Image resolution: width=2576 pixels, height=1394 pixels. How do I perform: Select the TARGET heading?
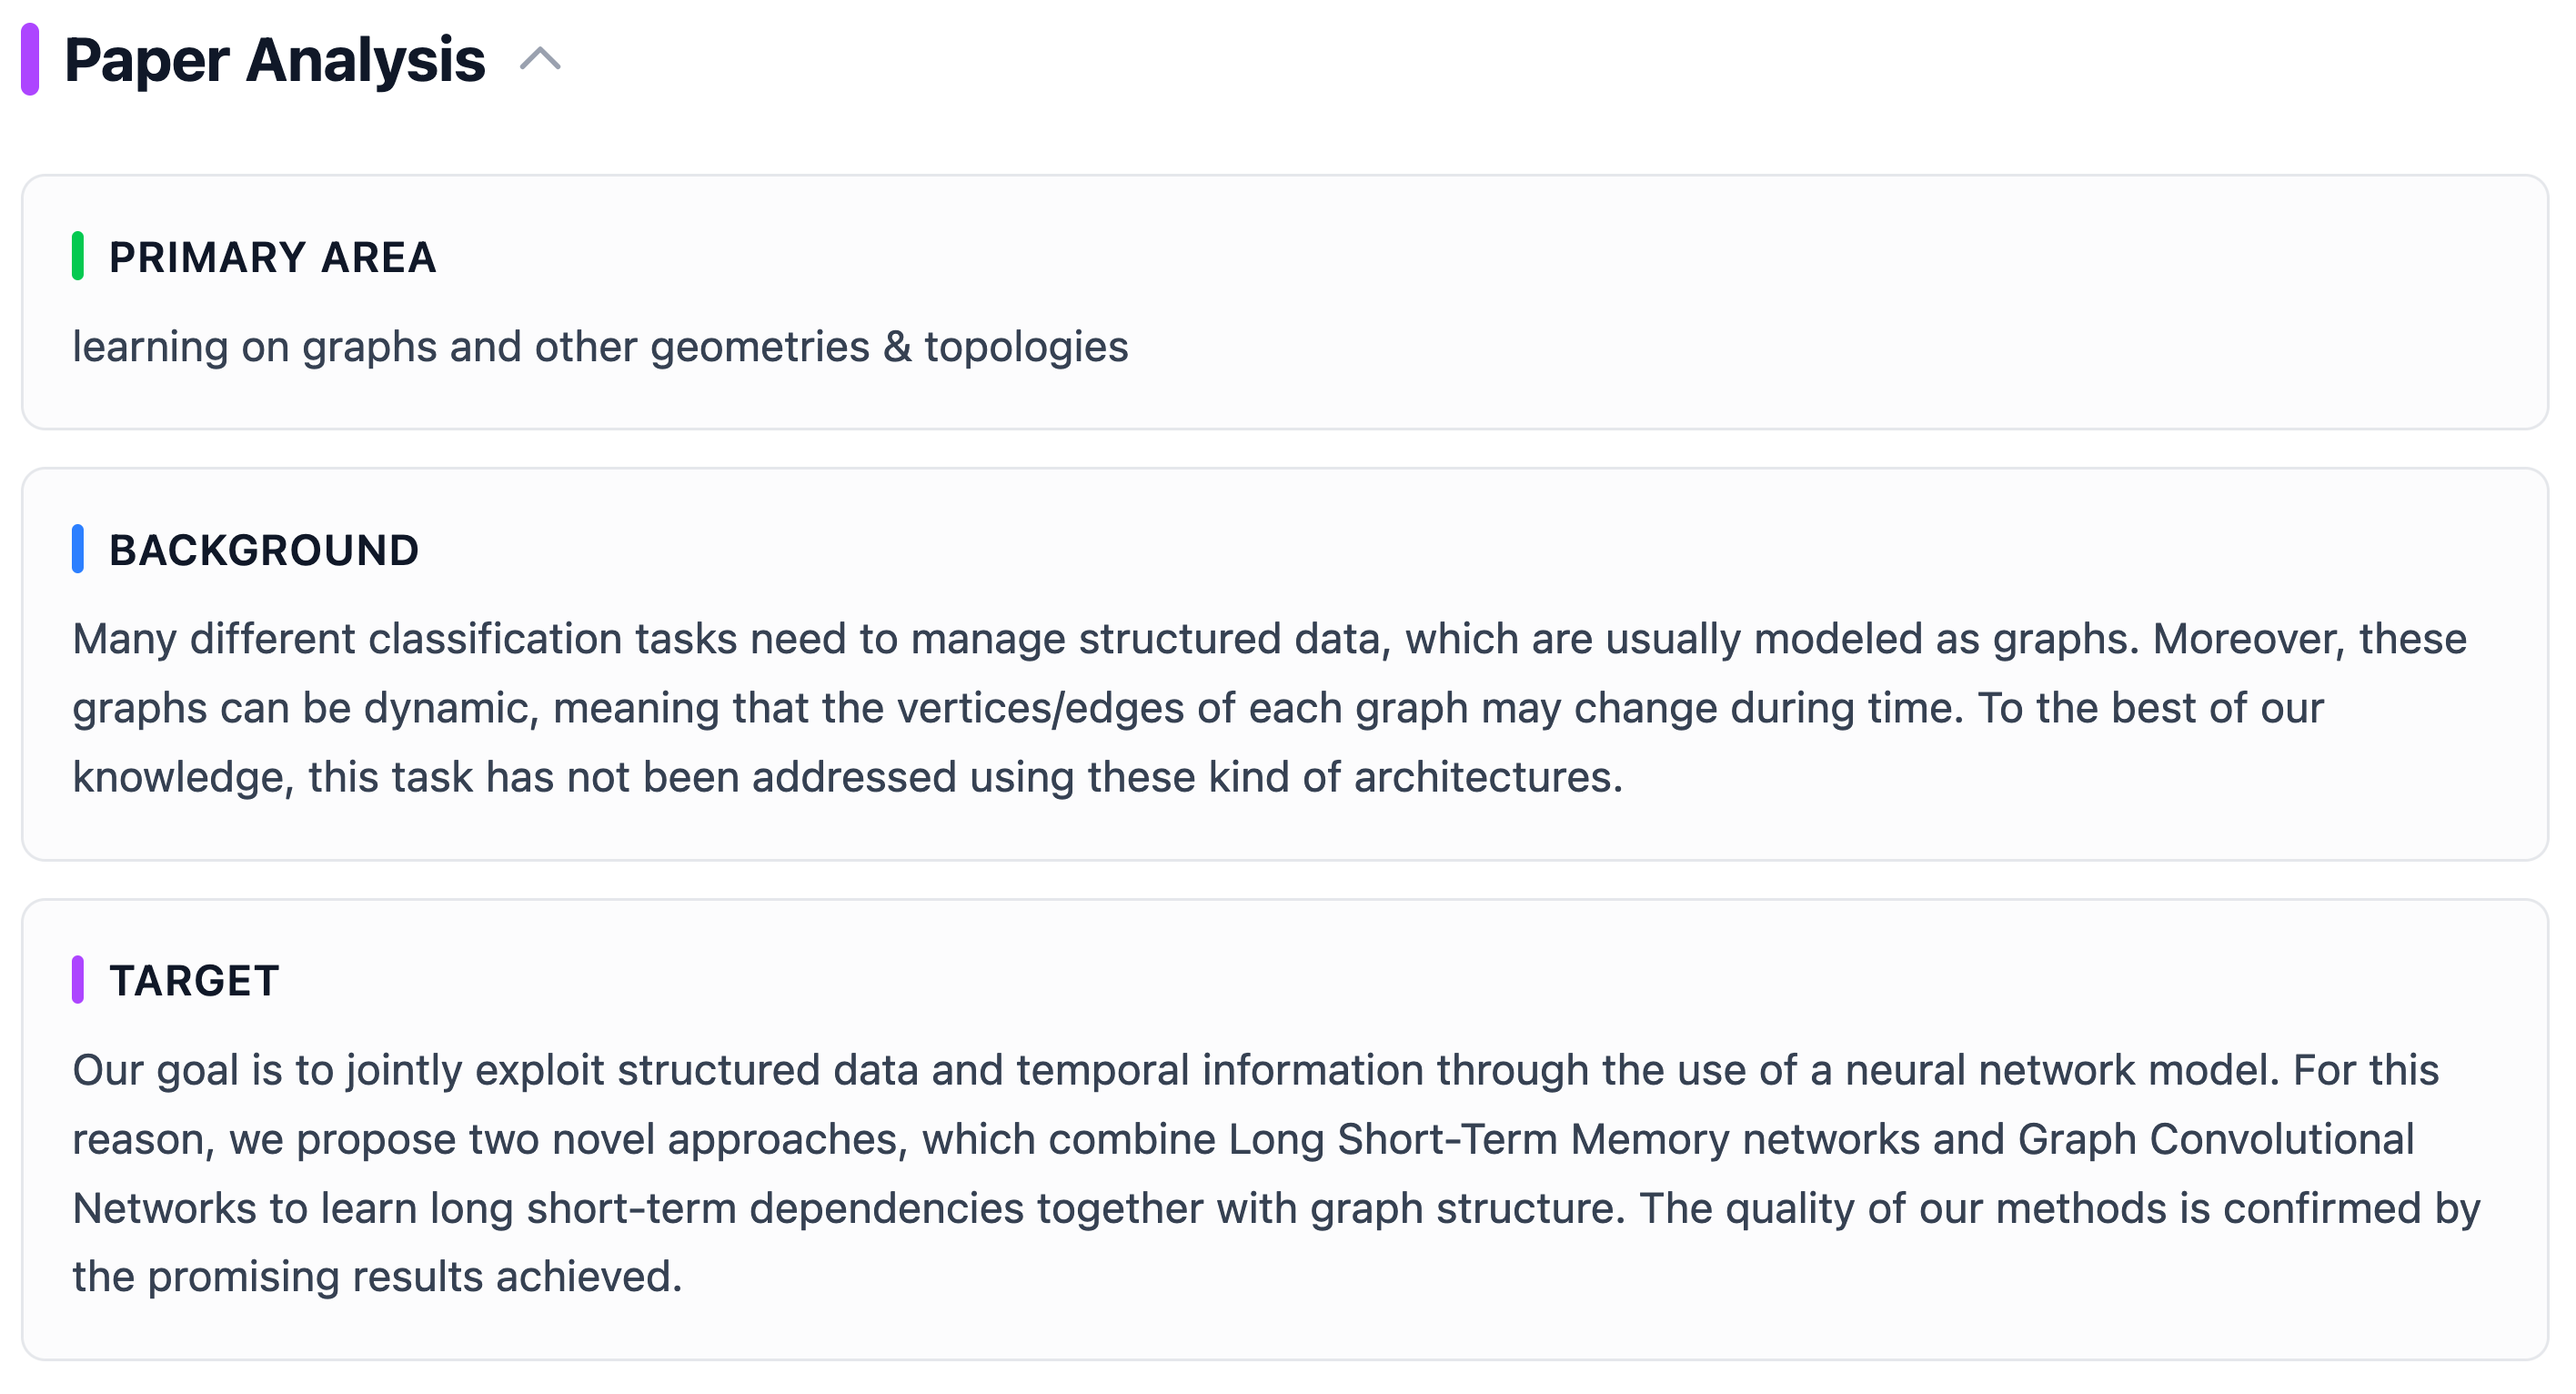pos(194,981)
